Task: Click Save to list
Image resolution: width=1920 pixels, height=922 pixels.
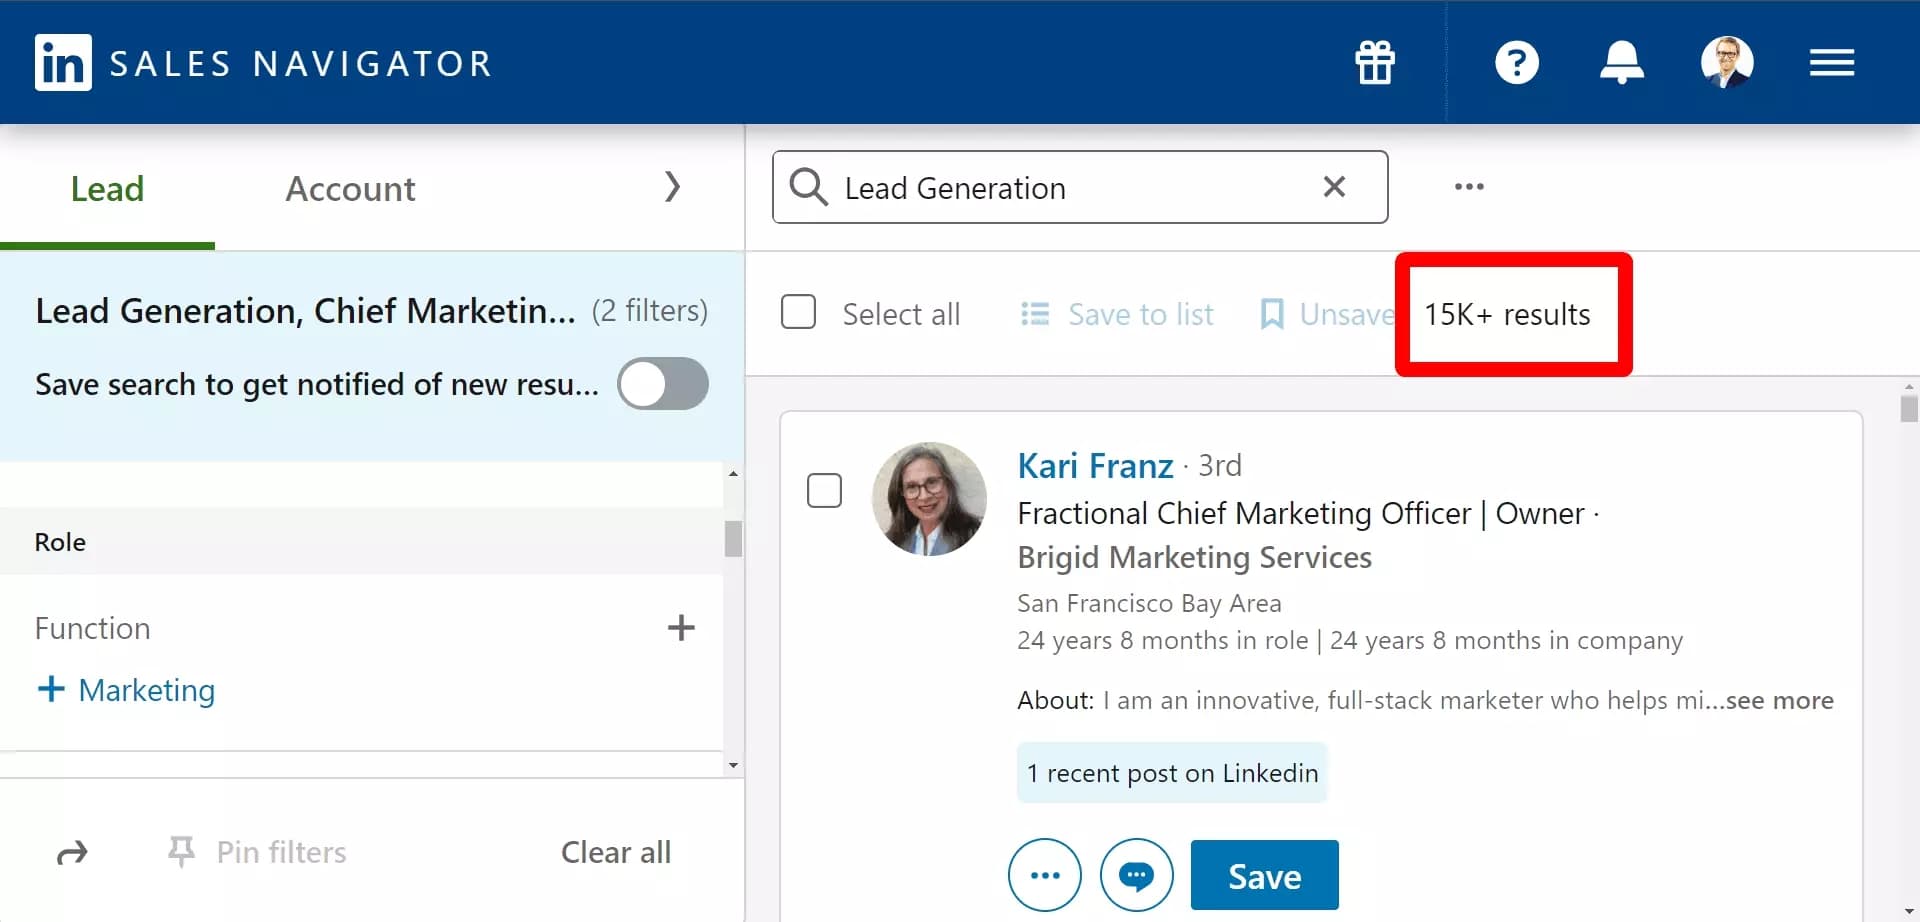Action: click(1117, 314)
